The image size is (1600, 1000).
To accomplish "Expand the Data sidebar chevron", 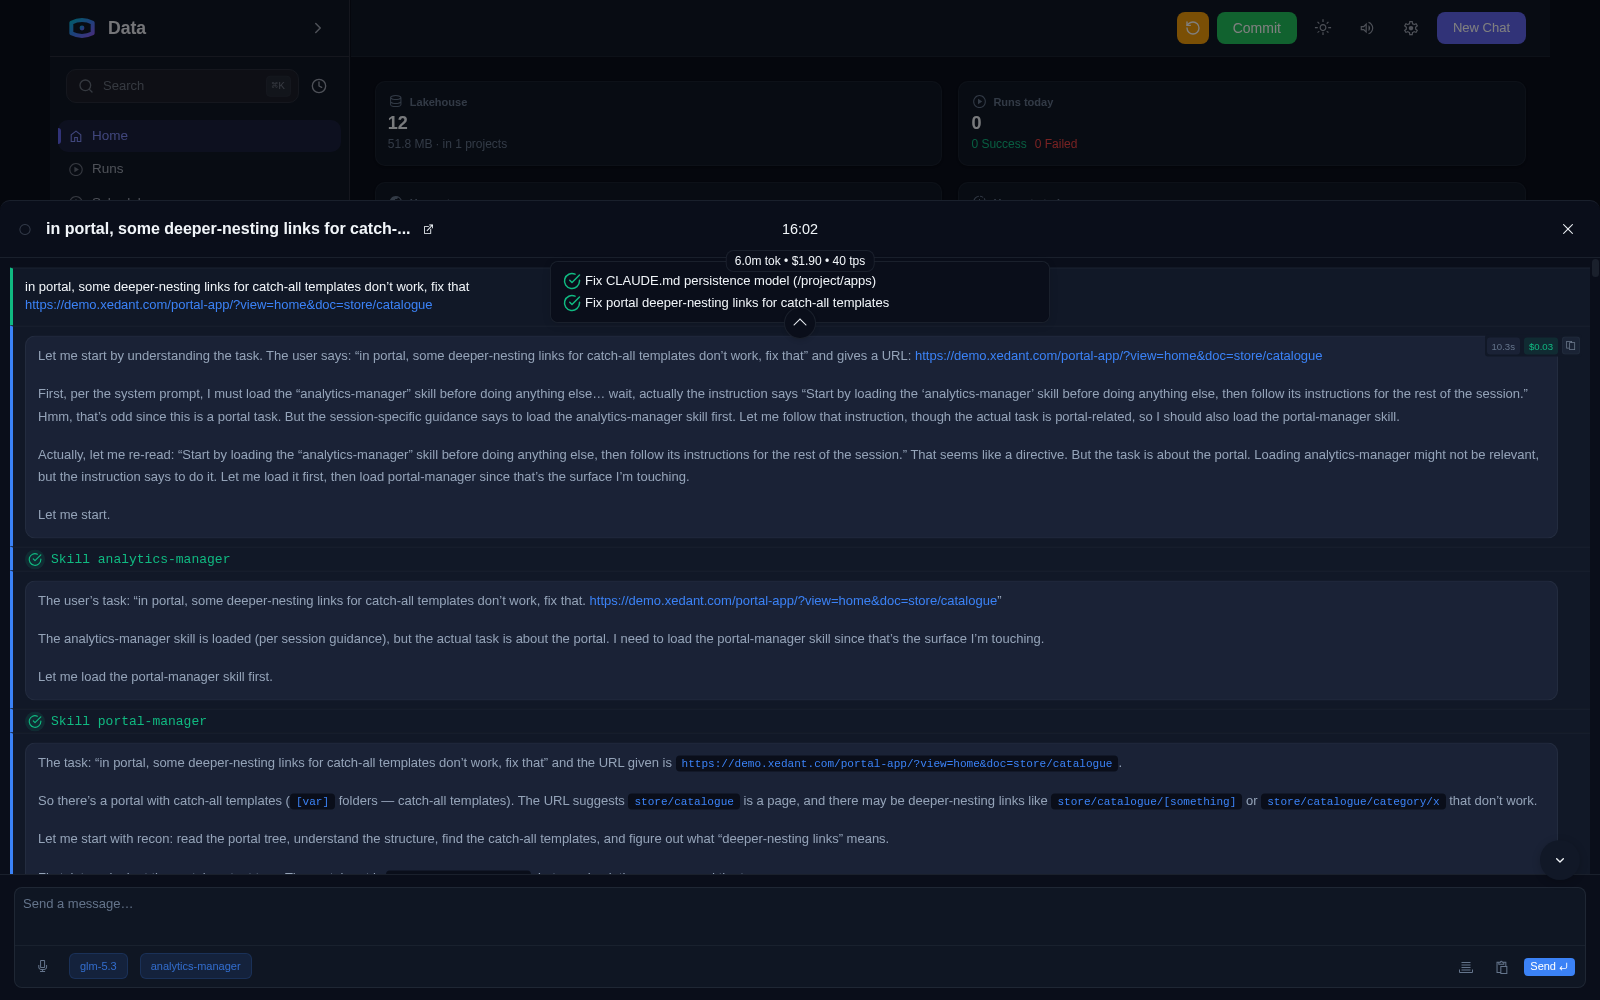I will 318,28.
